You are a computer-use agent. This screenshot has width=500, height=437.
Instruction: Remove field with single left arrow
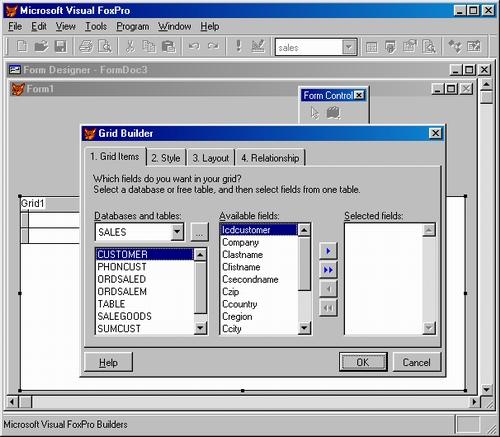click(x=328, y=289)
